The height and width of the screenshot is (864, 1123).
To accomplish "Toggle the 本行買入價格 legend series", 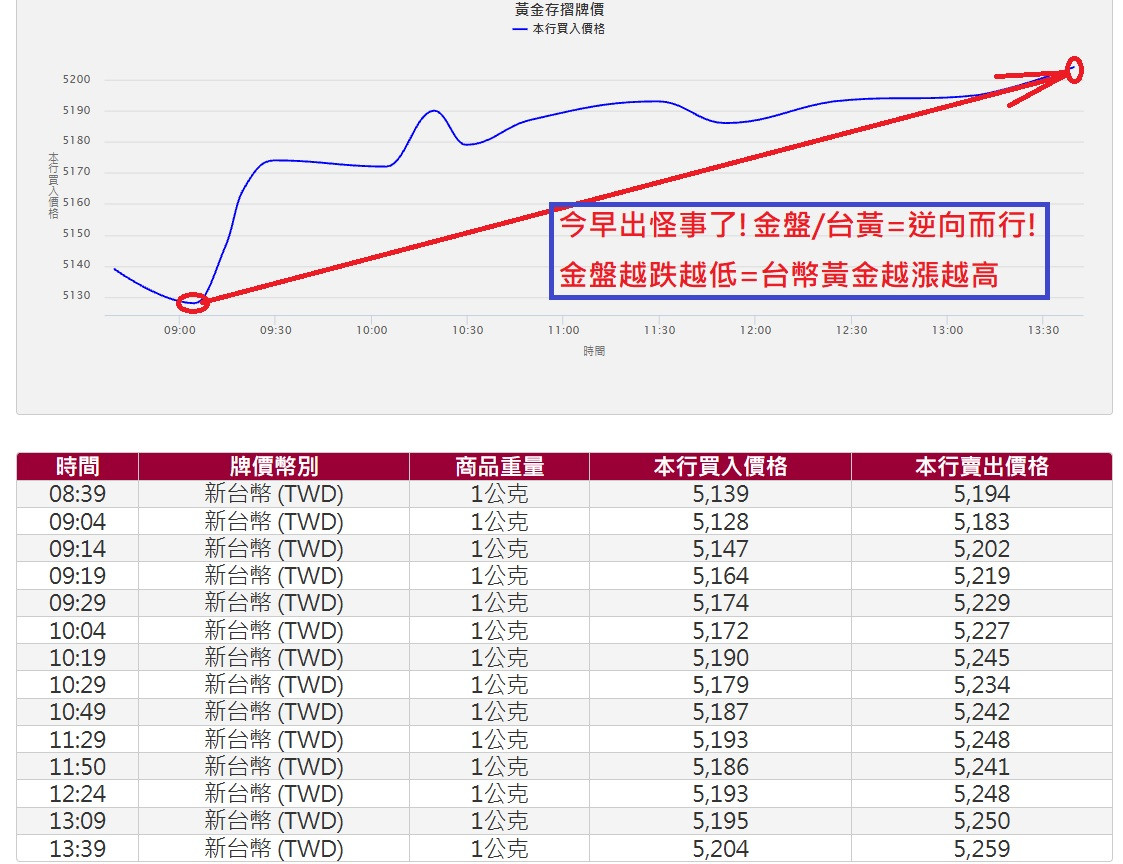I will 559,29.
